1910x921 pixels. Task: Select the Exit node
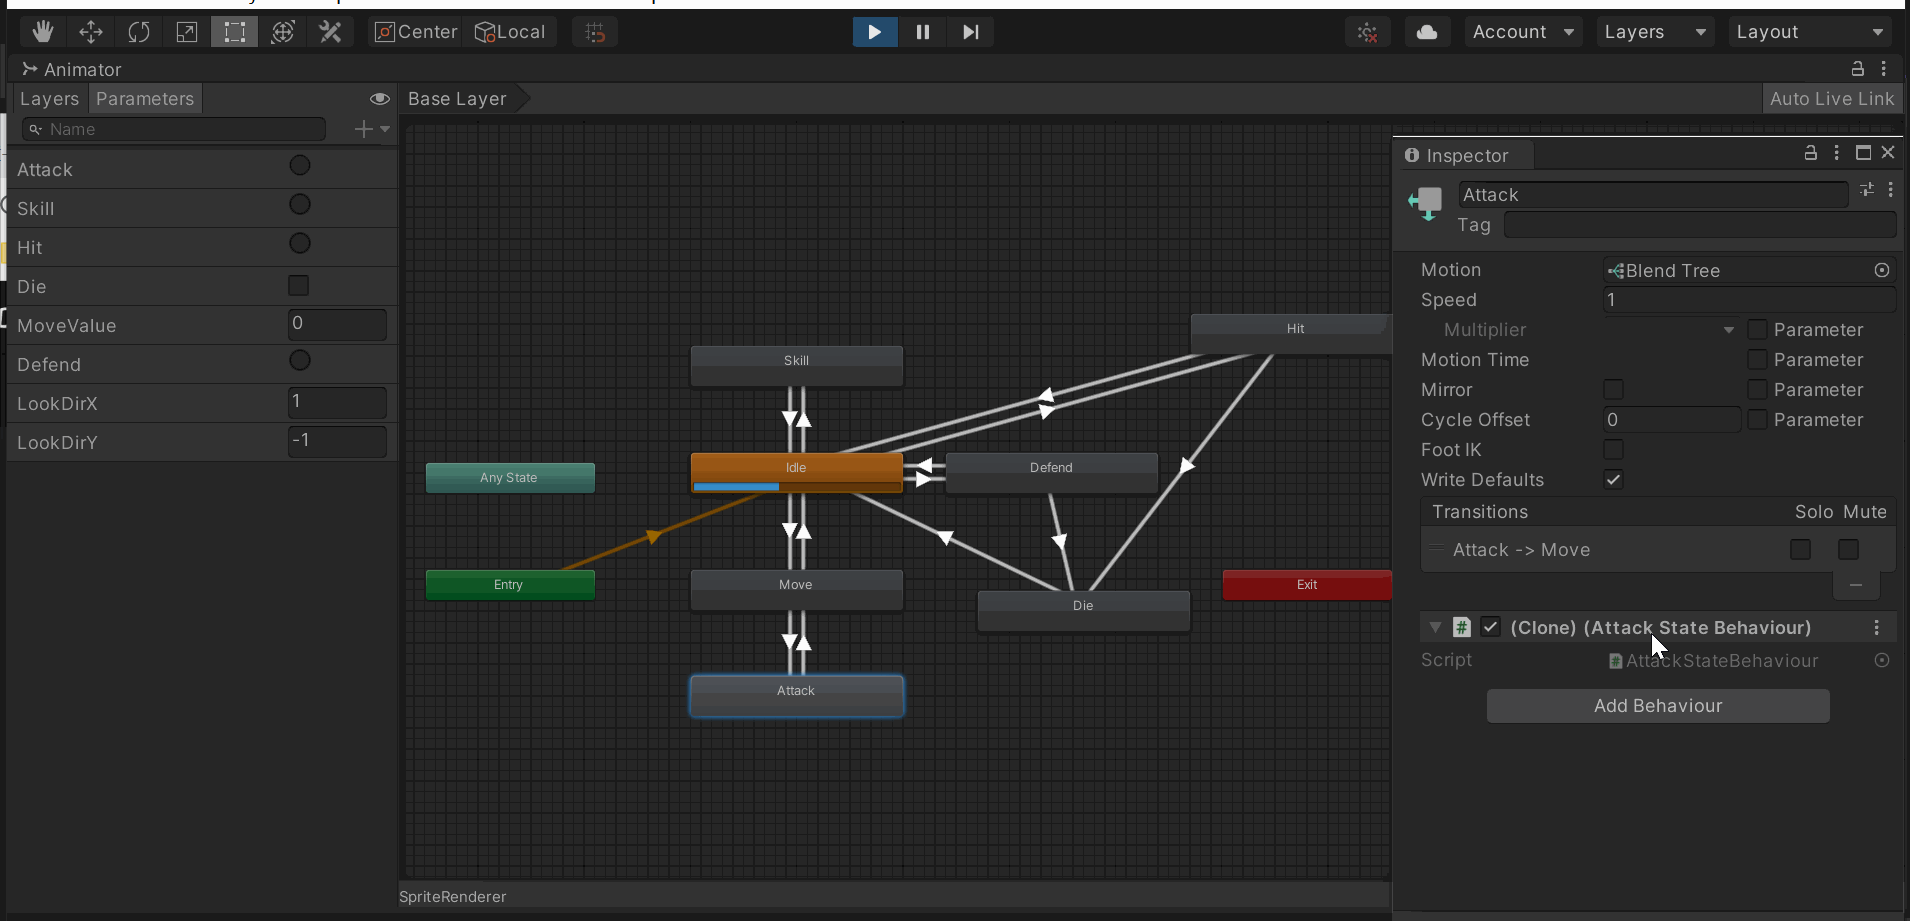[x=1307, y=585]
